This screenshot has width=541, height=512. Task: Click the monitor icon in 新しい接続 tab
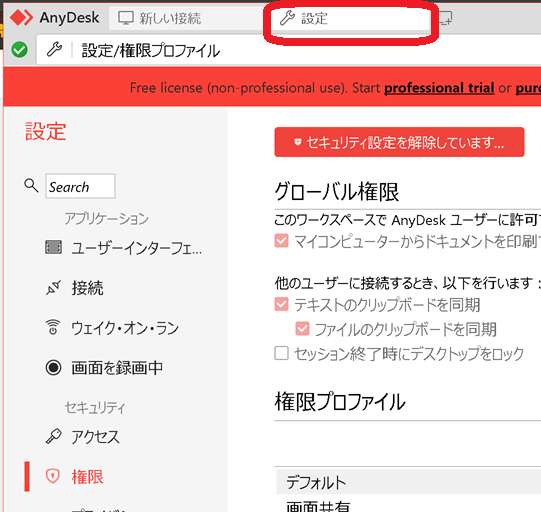coord(126,18)
